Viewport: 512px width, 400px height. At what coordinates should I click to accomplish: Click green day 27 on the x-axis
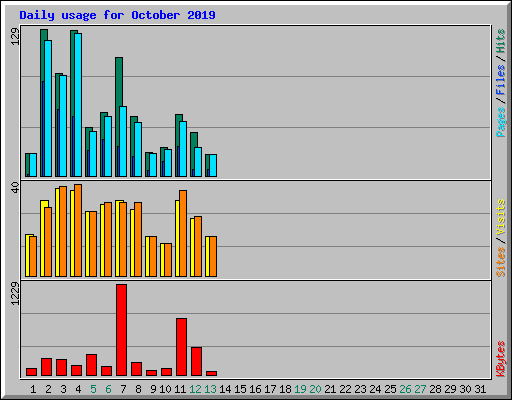pos(420,389)
